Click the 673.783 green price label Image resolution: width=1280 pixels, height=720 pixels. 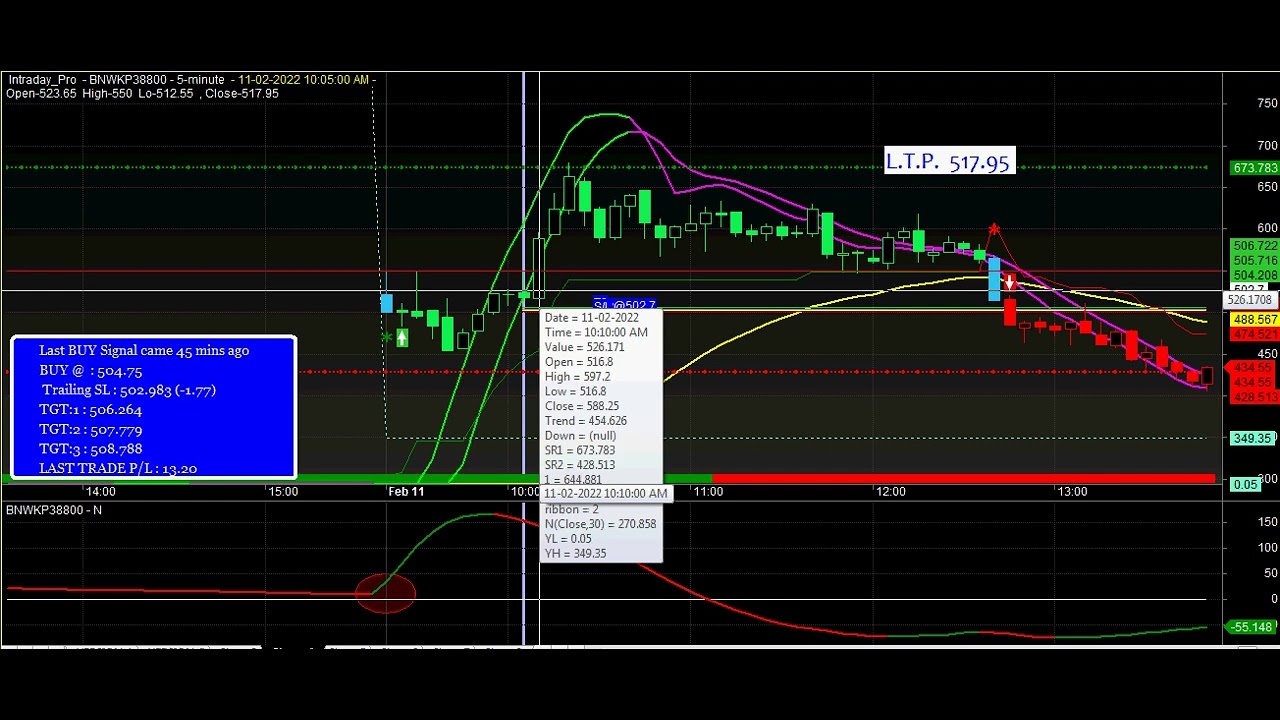(x=1254, y=168)
